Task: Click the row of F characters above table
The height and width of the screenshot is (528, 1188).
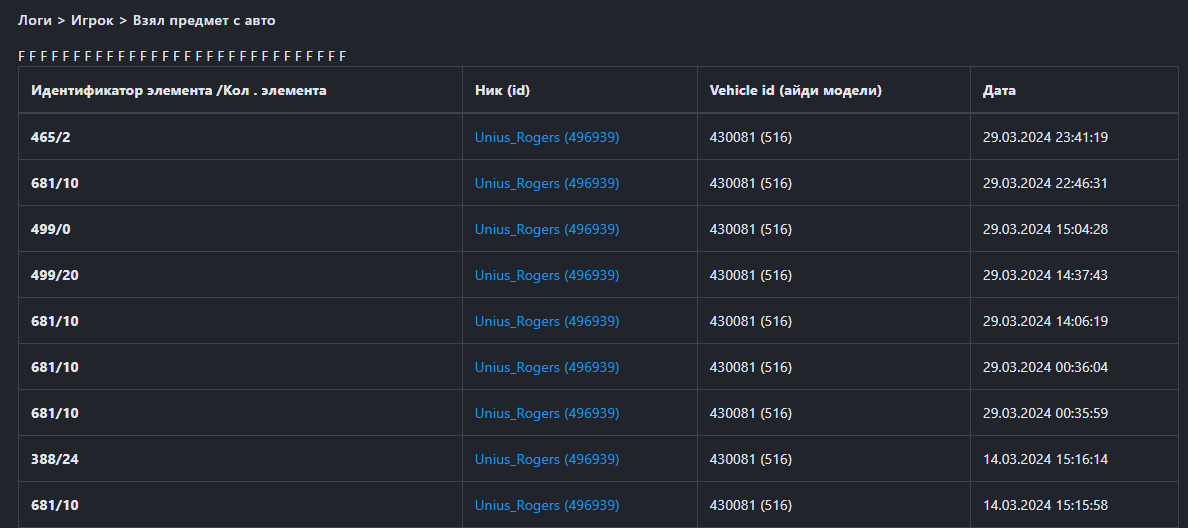Action: (182, 55)
